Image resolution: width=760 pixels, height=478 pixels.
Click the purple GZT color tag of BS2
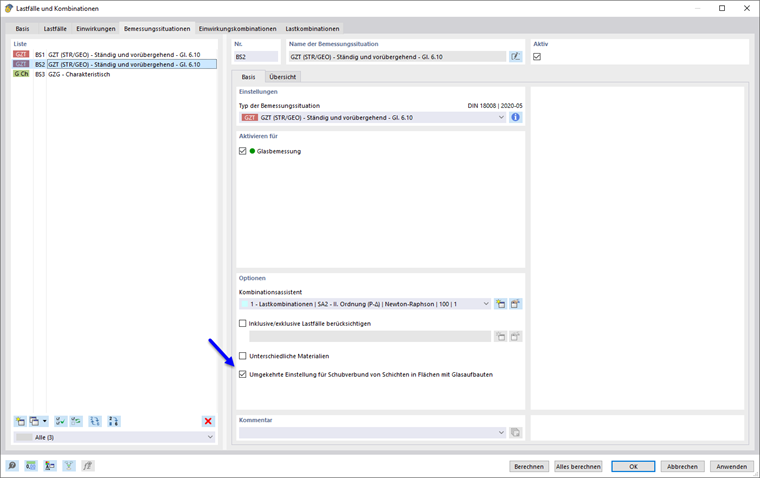(21, 64)
